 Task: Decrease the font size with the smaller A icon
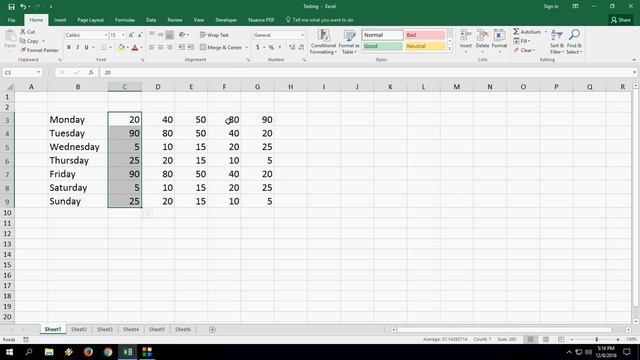140,35
